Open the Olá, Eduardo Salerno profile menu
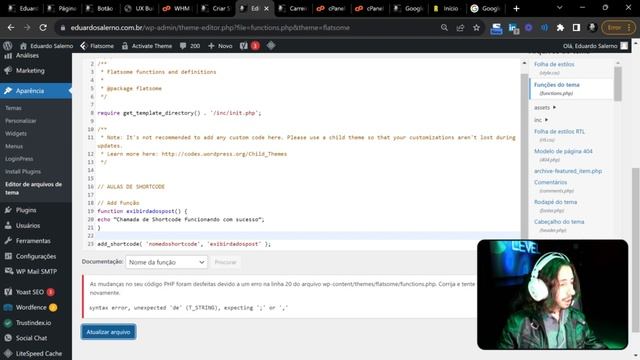The image size is (640, 360). [595, 46]
